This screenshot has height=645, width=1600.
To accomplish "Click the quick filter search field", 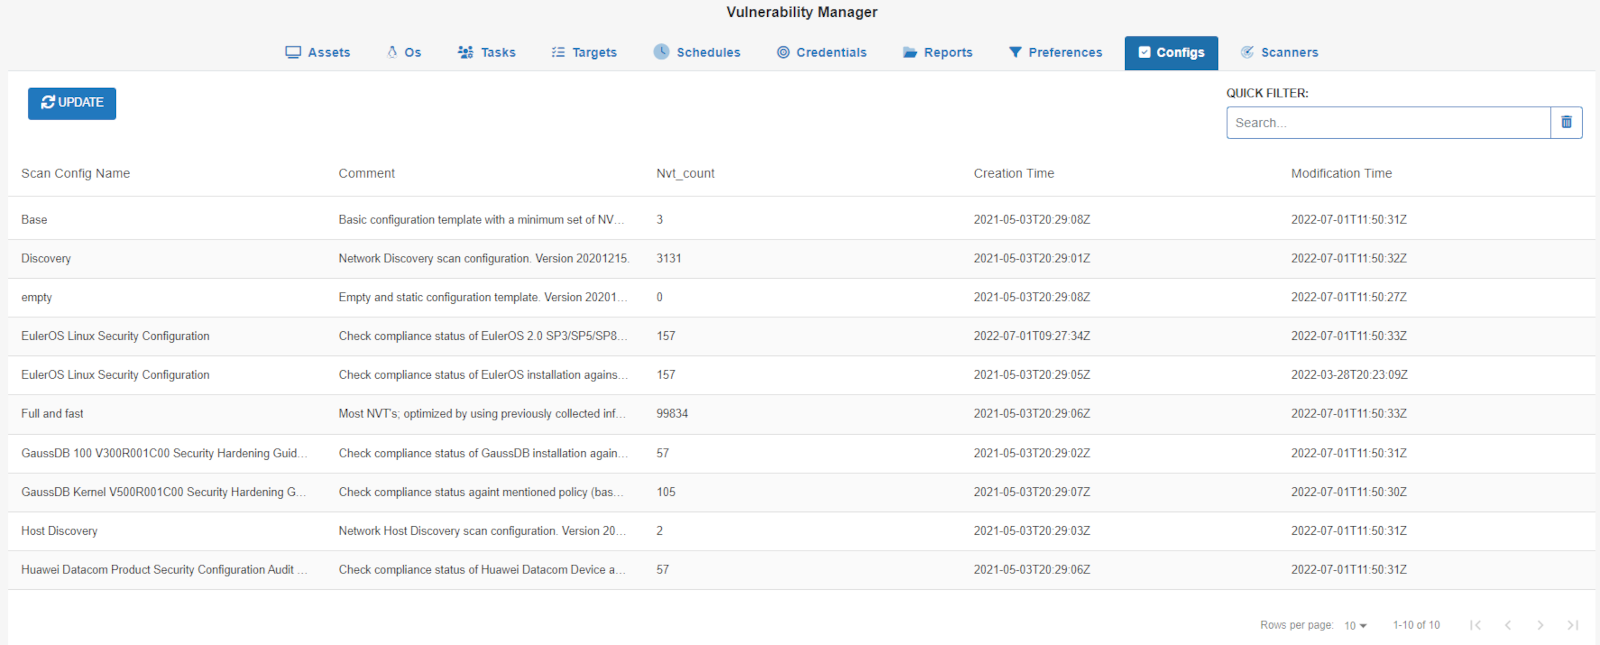I will click(1388, 123).
